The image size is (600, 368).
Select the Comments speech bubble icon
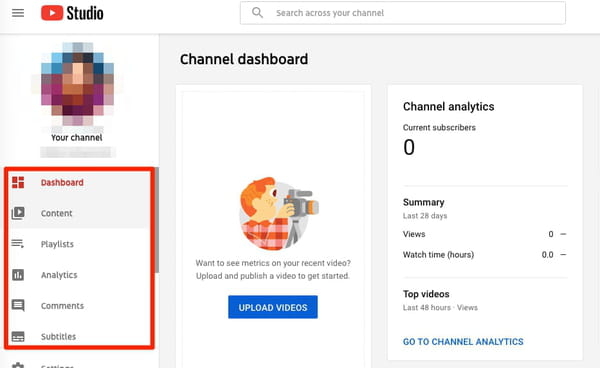coord(18,305)
